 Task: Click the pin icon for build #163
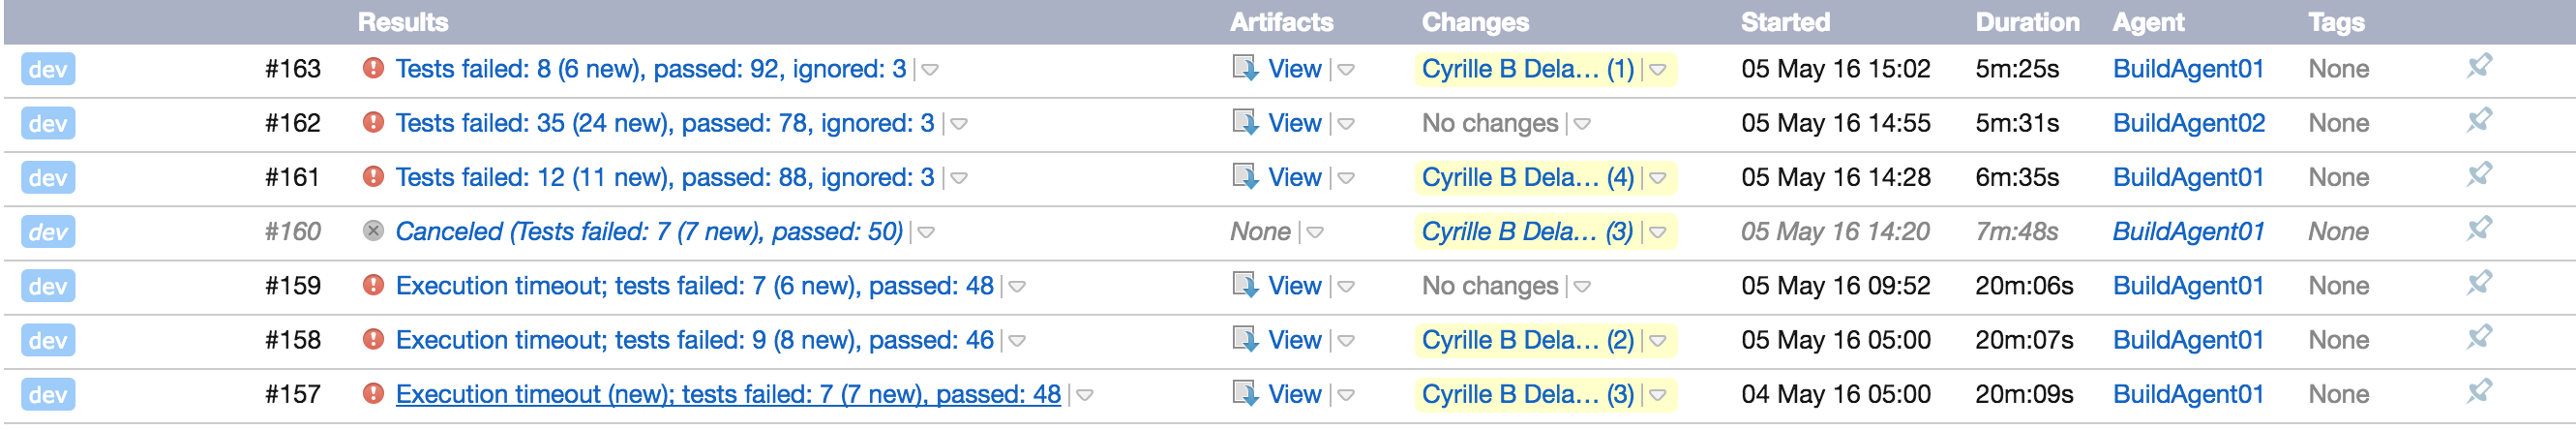(2478, 67)
